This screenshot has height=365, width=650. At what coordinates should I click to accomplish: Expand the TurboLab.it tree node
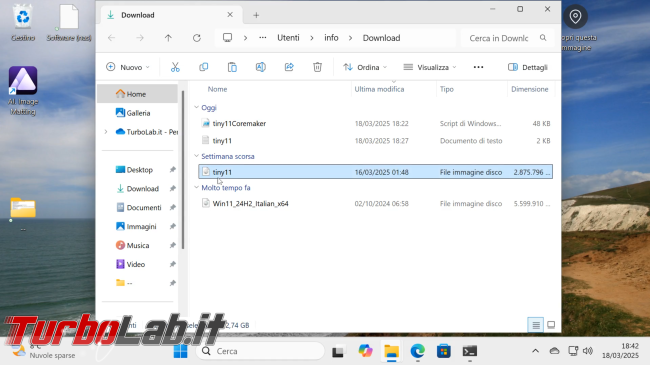(x=106, y=132)
